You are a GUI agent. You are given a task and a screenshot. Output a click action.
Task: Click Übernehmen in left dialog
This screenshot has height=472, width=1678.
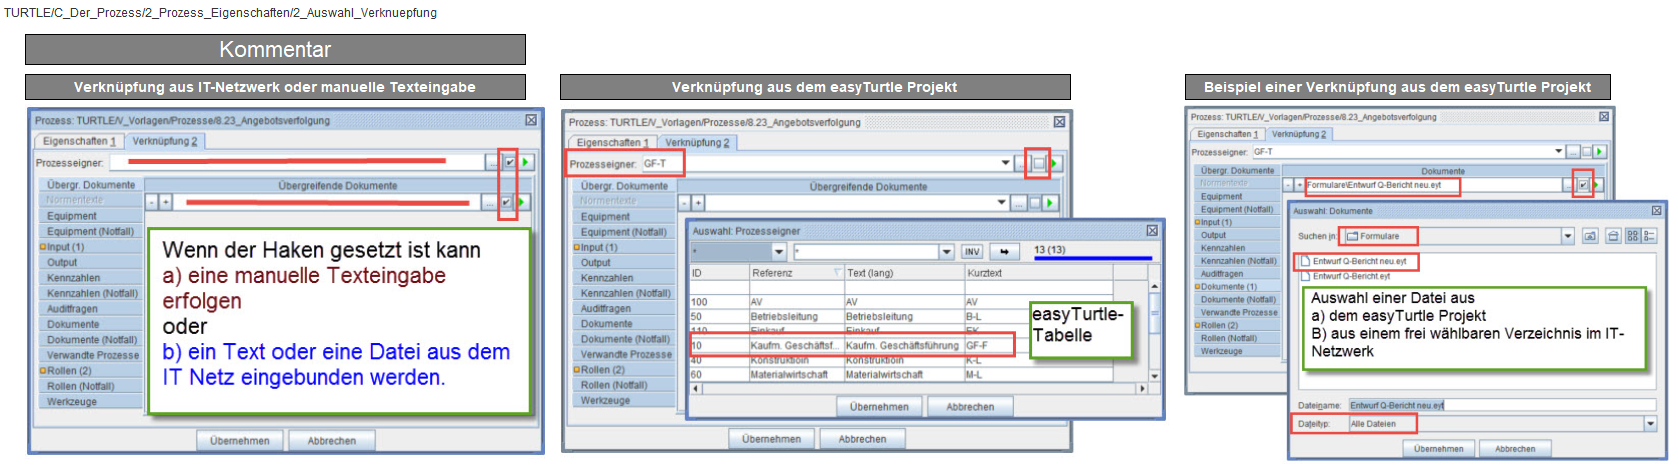(x=240, y=441)
